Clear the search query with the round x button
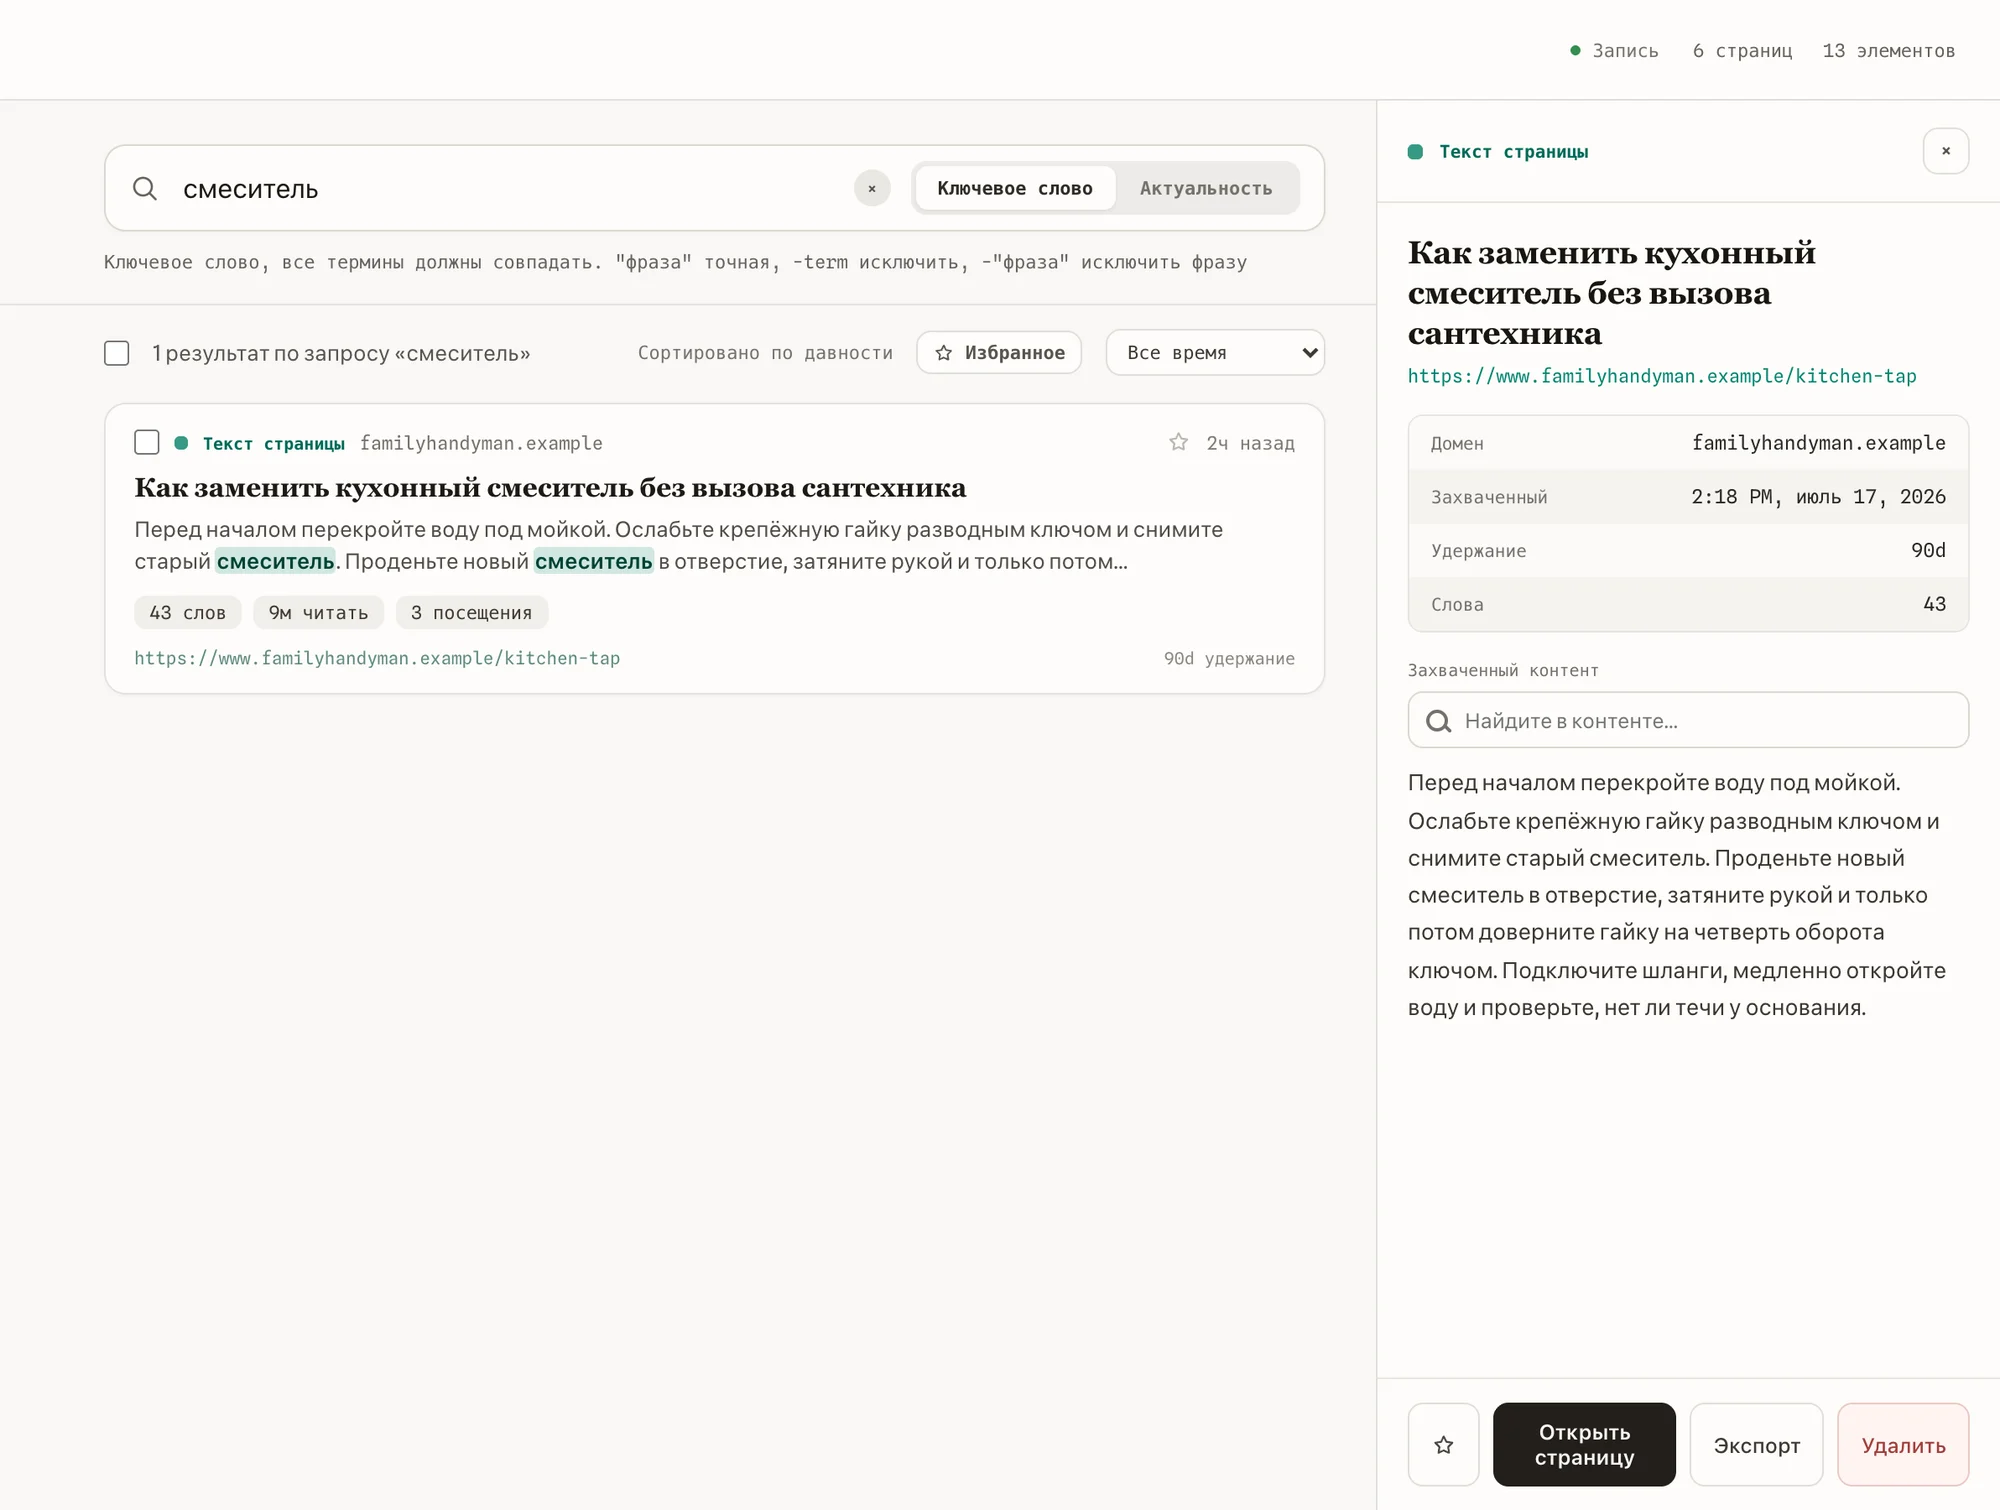This screenshot has height=1510, width=2000. click(872, 188)
